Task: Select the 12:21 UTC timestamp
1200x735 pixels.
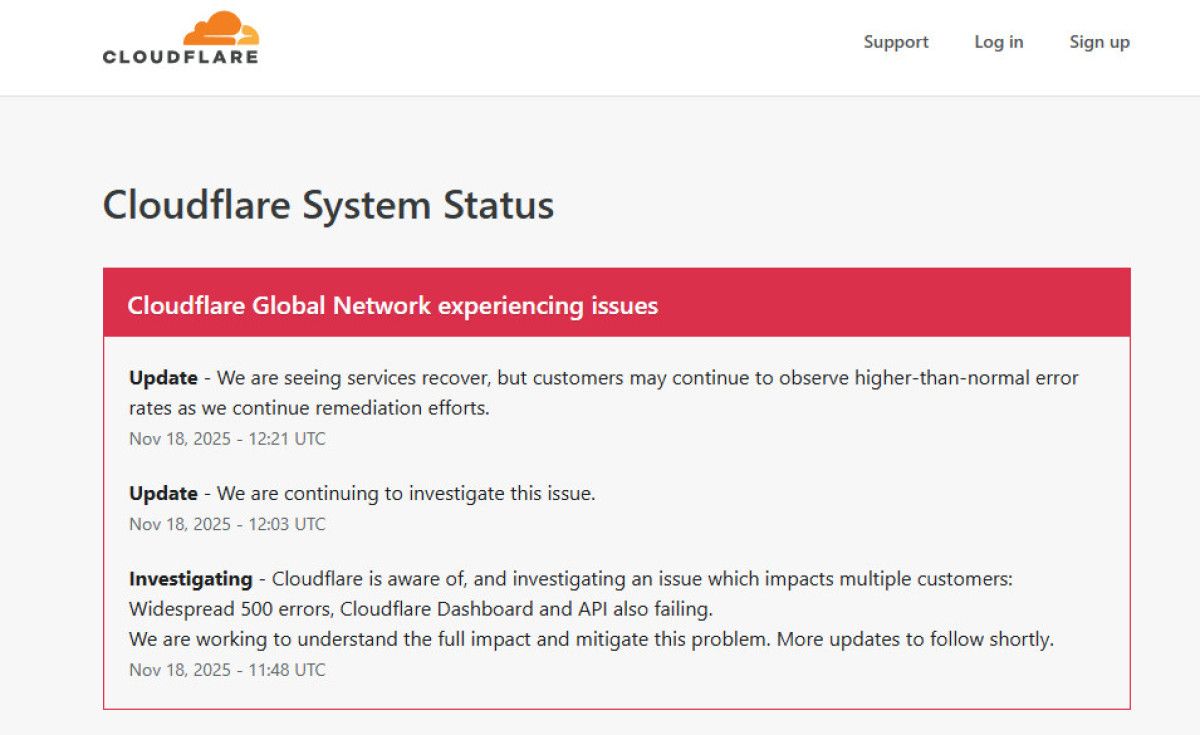Action: [227, 438]
